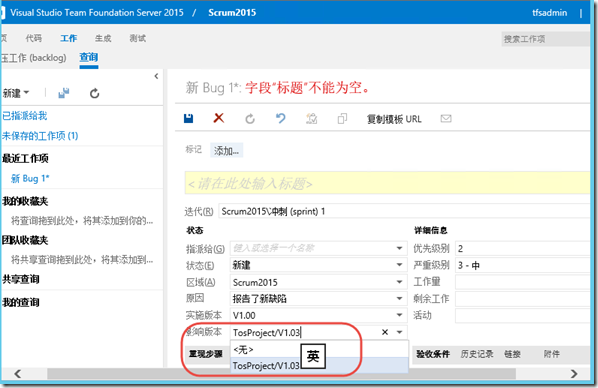Click the title input field
This screenshot has height=388, width=598.
[387, 184]
